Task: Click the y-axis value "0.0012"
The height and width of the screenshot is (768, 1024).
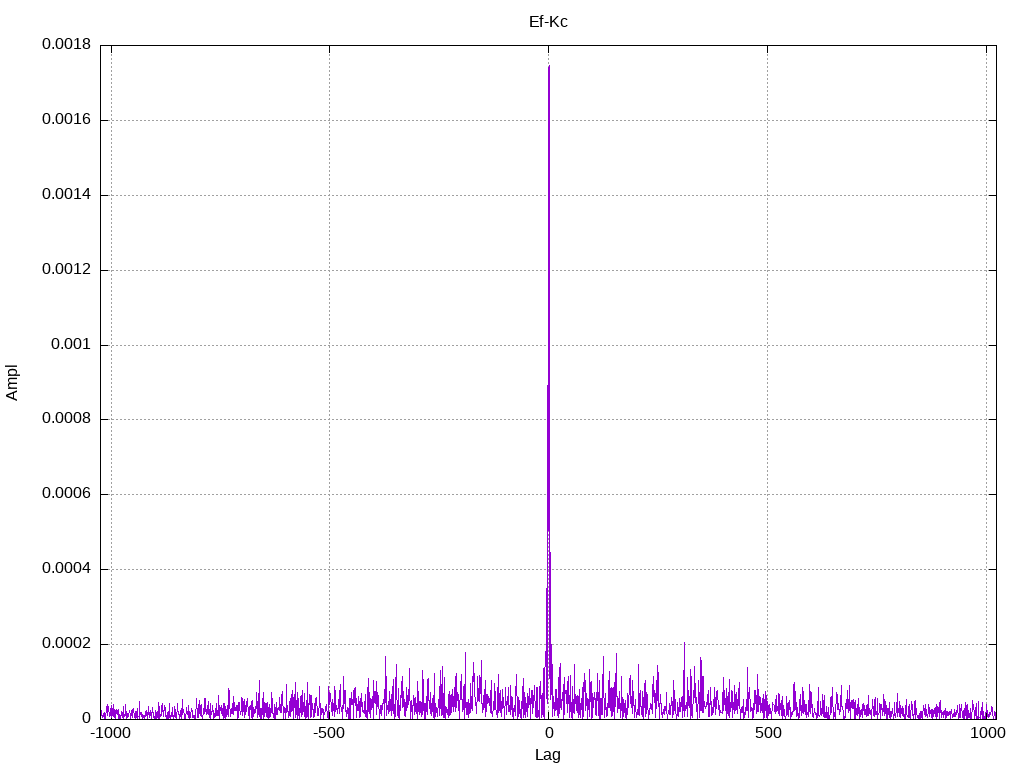Action: pos(67,269)
